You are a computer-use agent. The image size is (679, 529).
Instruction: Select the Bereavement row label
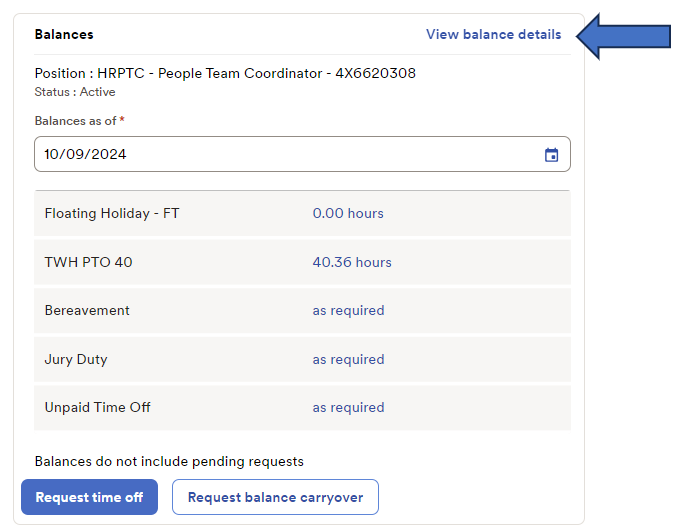click(x=87, y=310)
